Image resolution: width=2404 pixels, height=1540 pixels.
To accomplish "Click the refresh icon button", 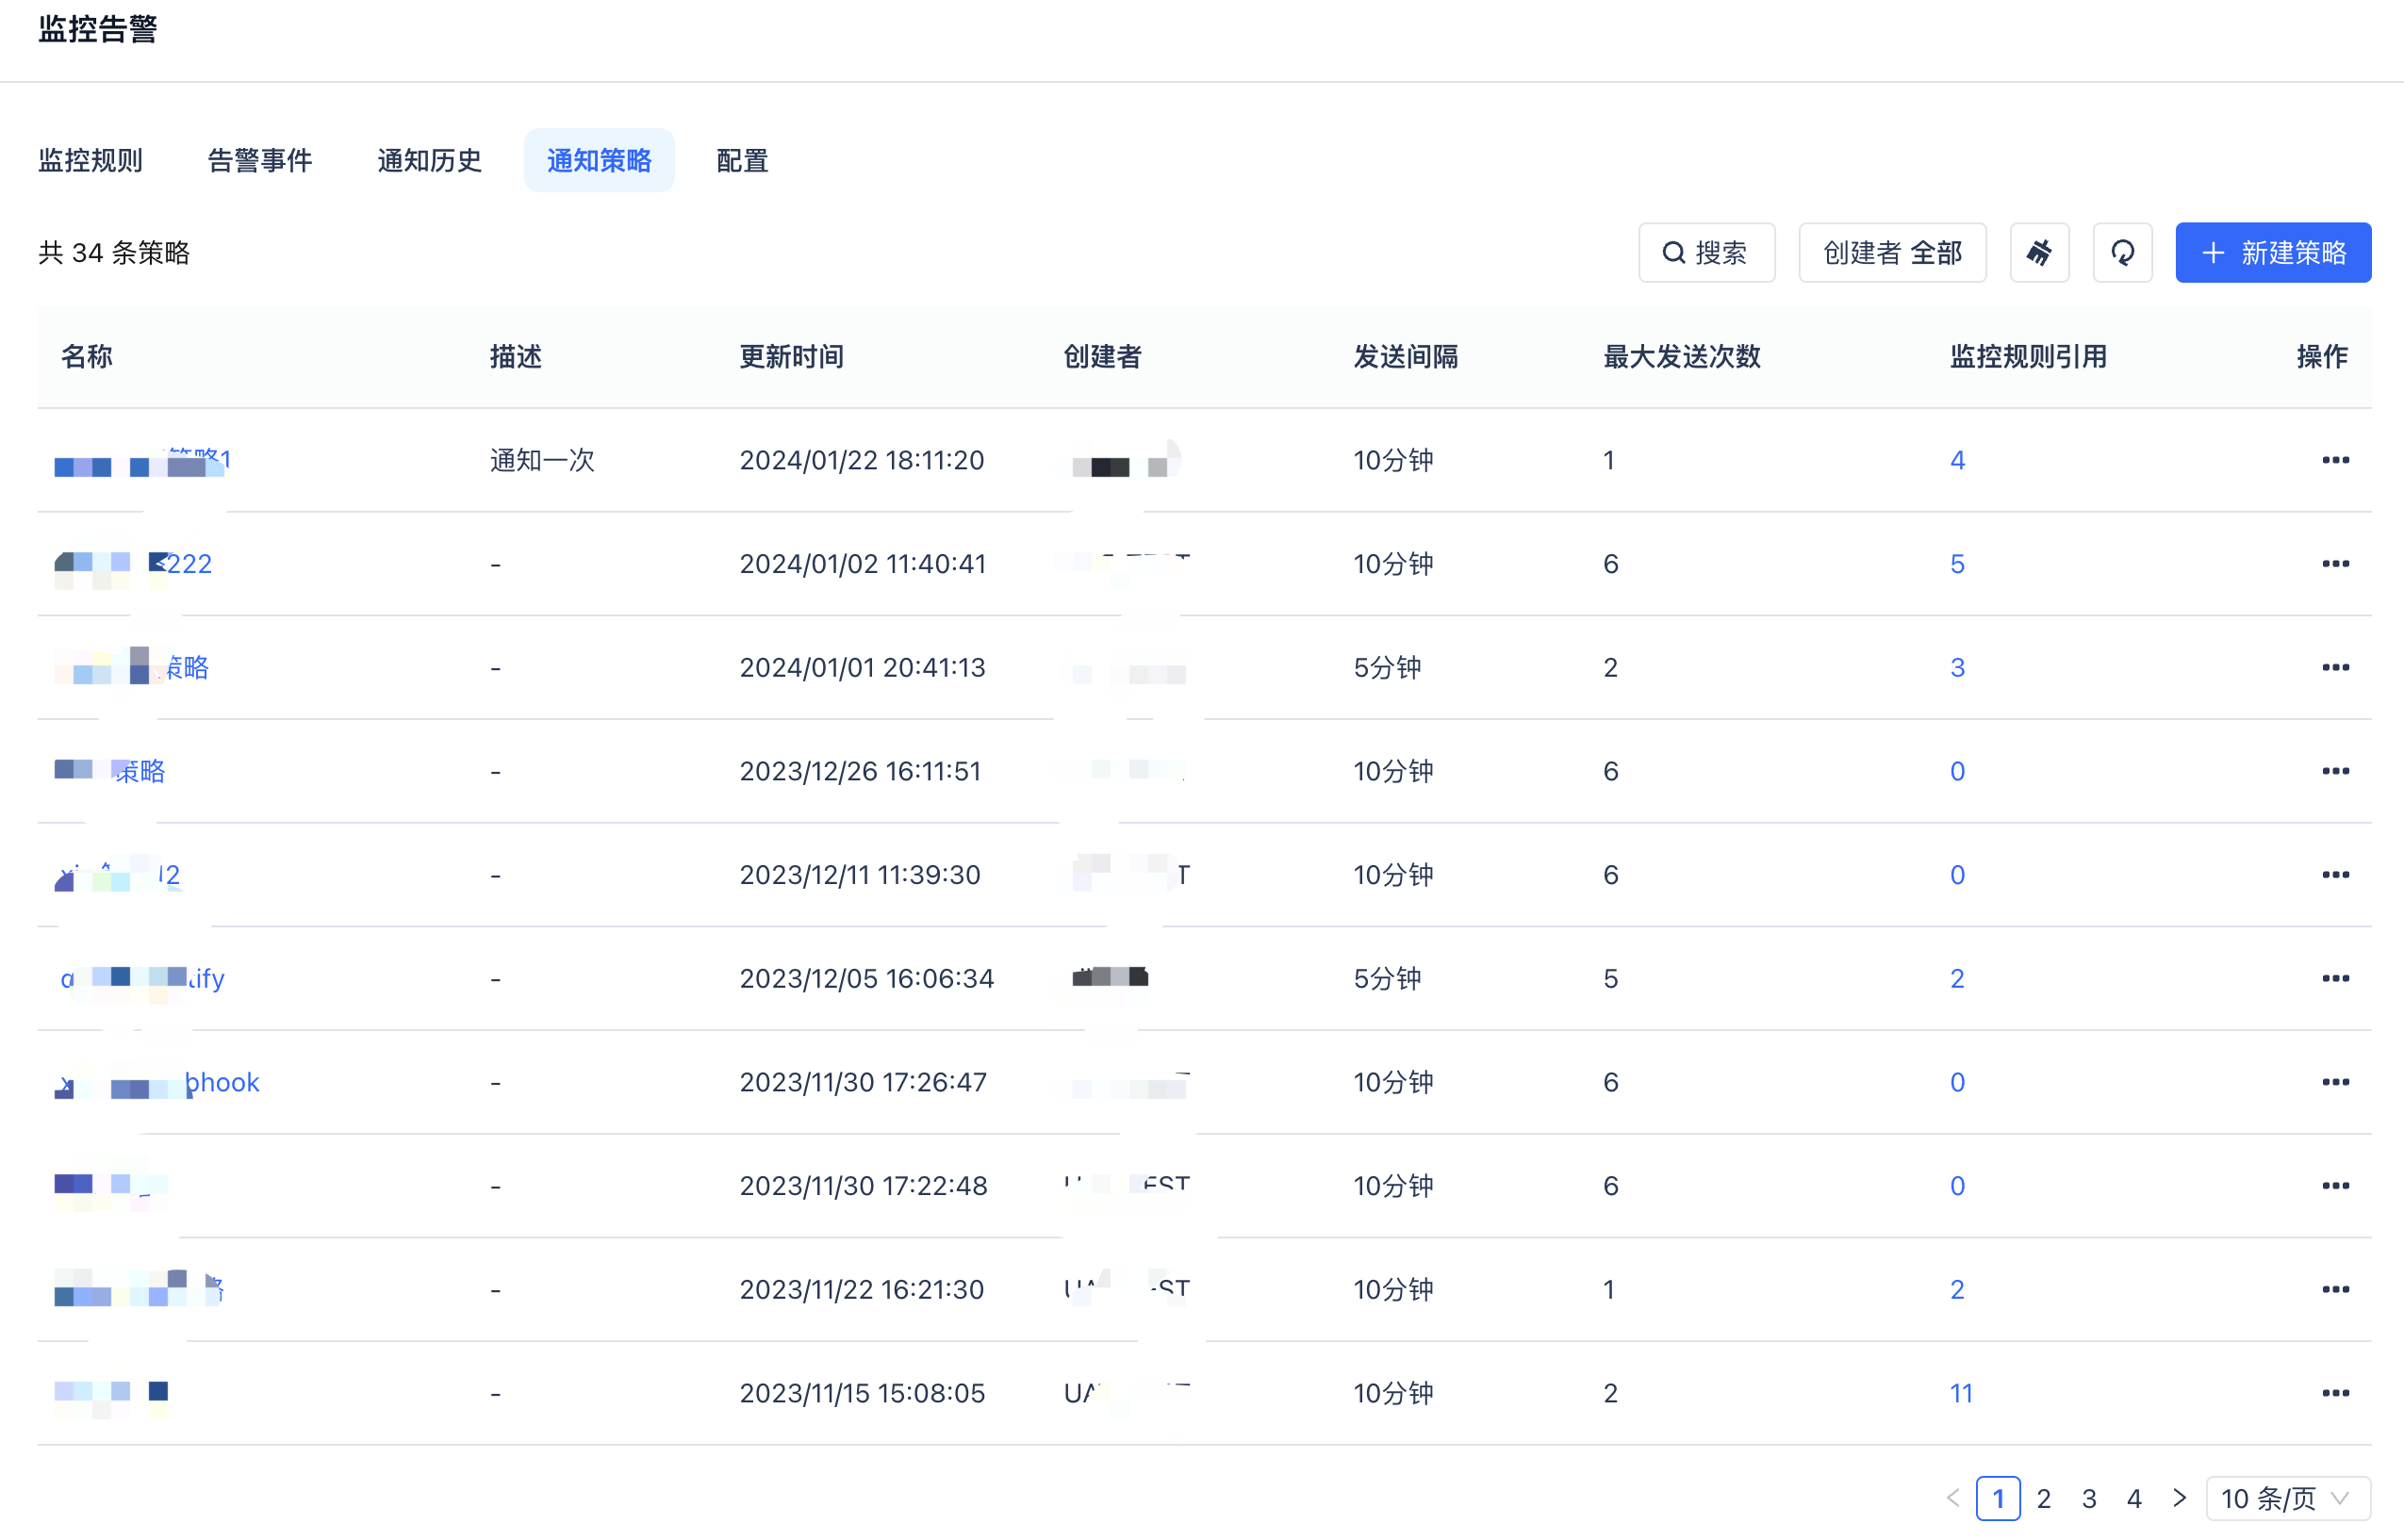I will point(2122,253).
